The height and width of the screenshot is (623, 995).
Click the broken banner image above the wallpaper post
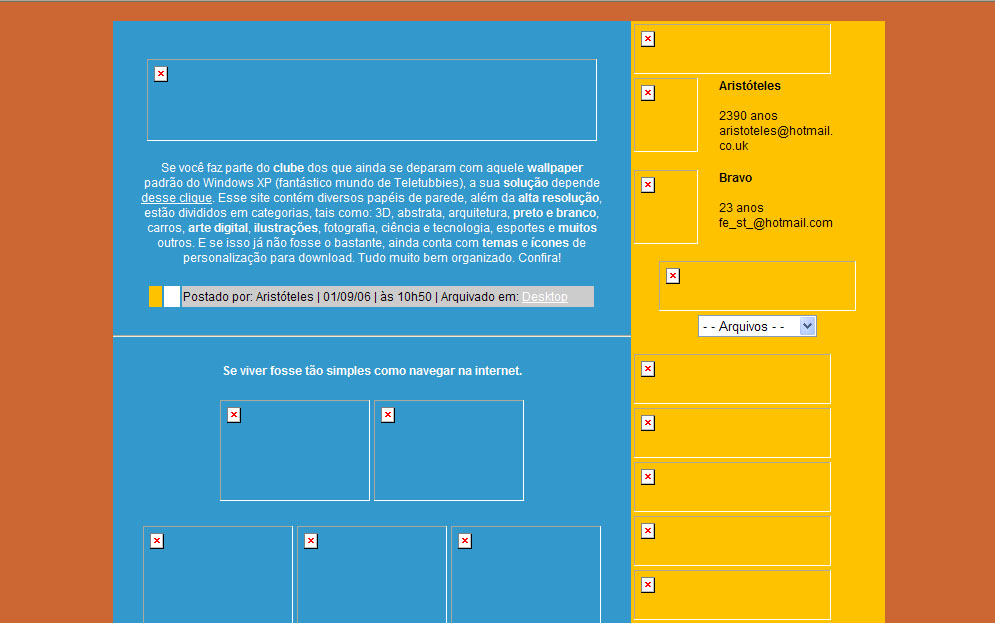[372, 100]
